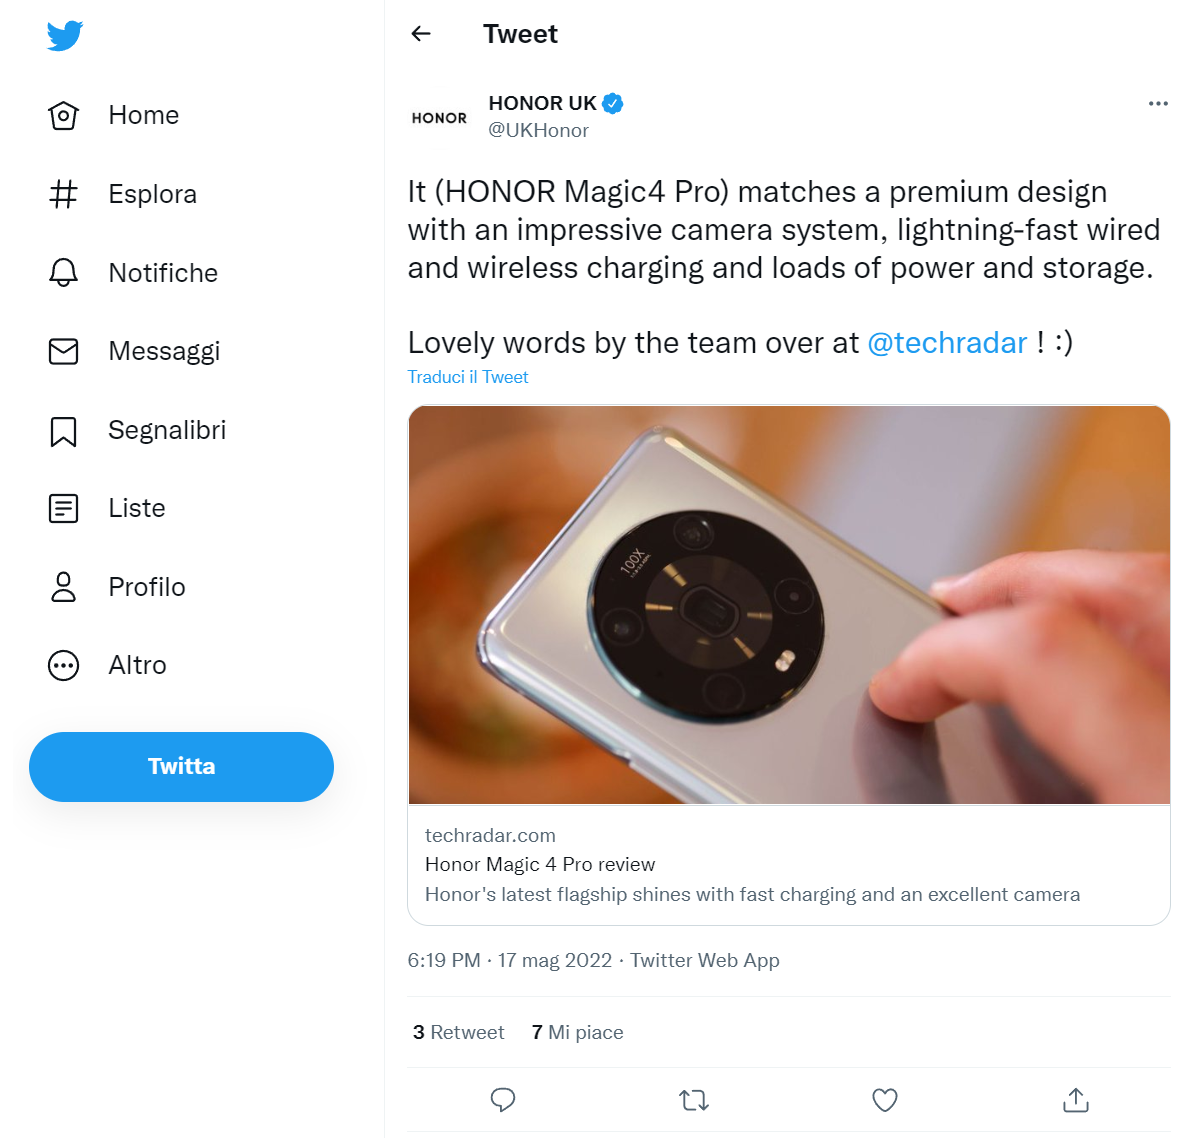This screenshot has width=1185, height=1138.
Task: Open the Honor Magic 4 Pro photo
Action: (789, 605)
